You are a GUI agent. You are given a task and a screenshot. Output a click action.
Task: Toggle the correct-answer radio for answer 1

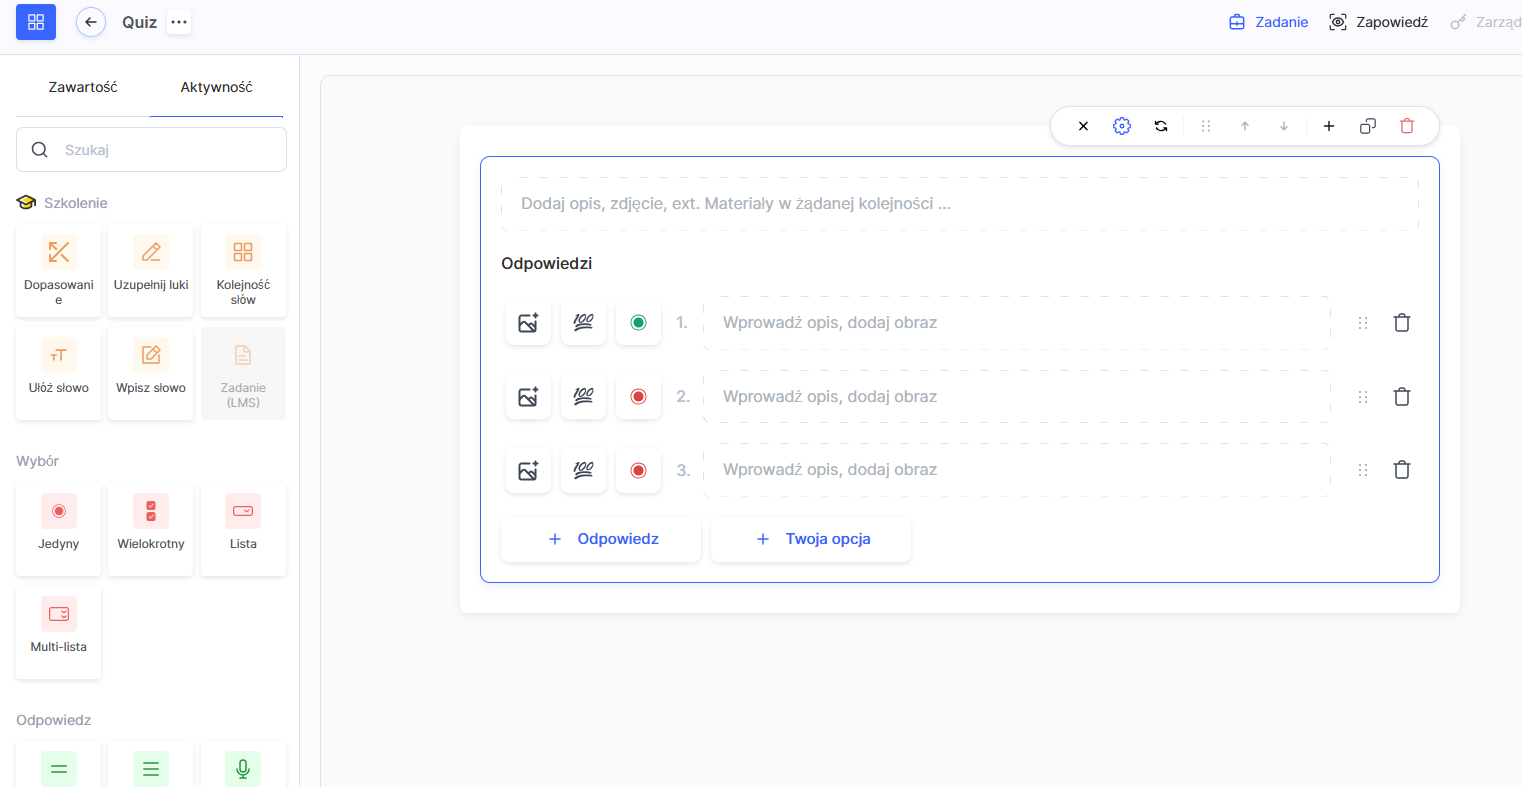click(638, 323)
